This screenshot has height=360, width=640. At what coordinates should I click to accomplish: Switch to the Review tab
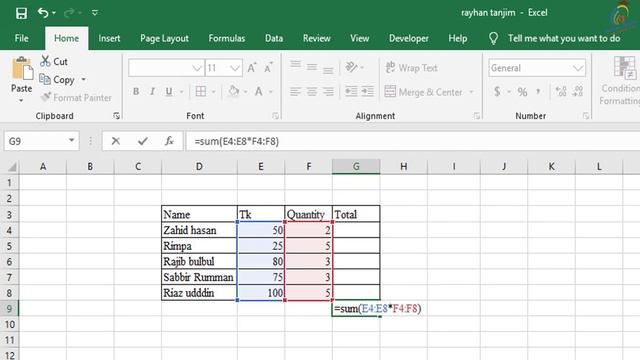click(x=316, y=38)
